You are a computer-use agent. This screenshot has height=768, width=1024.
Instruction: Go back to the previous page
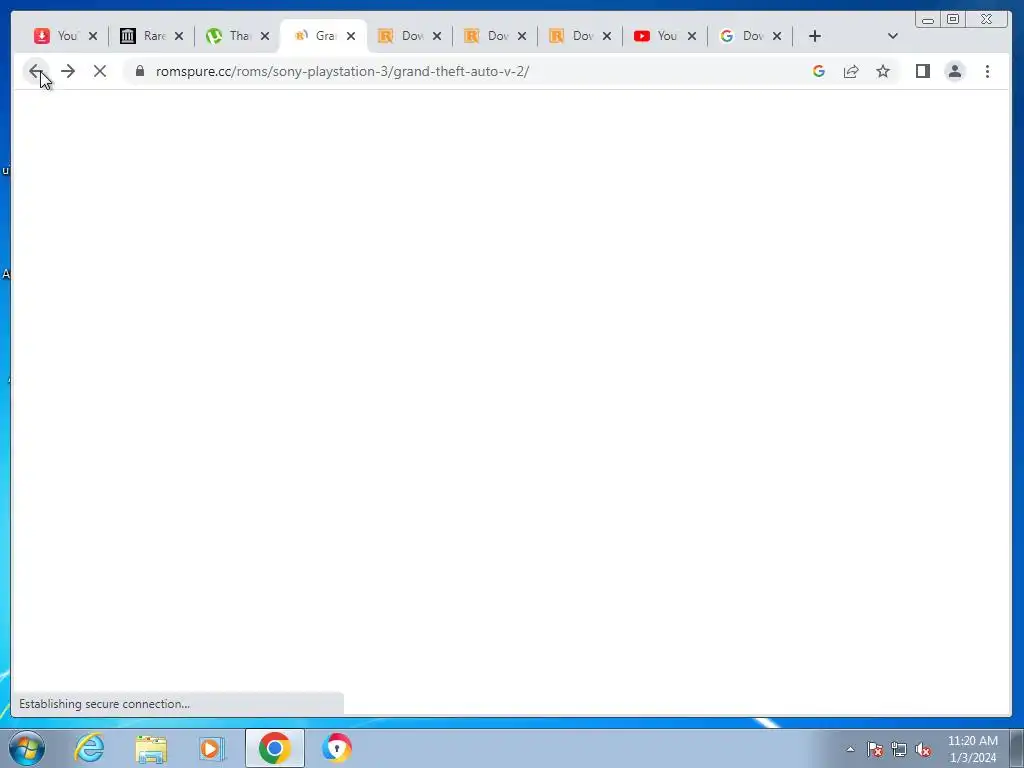(35, 71)
